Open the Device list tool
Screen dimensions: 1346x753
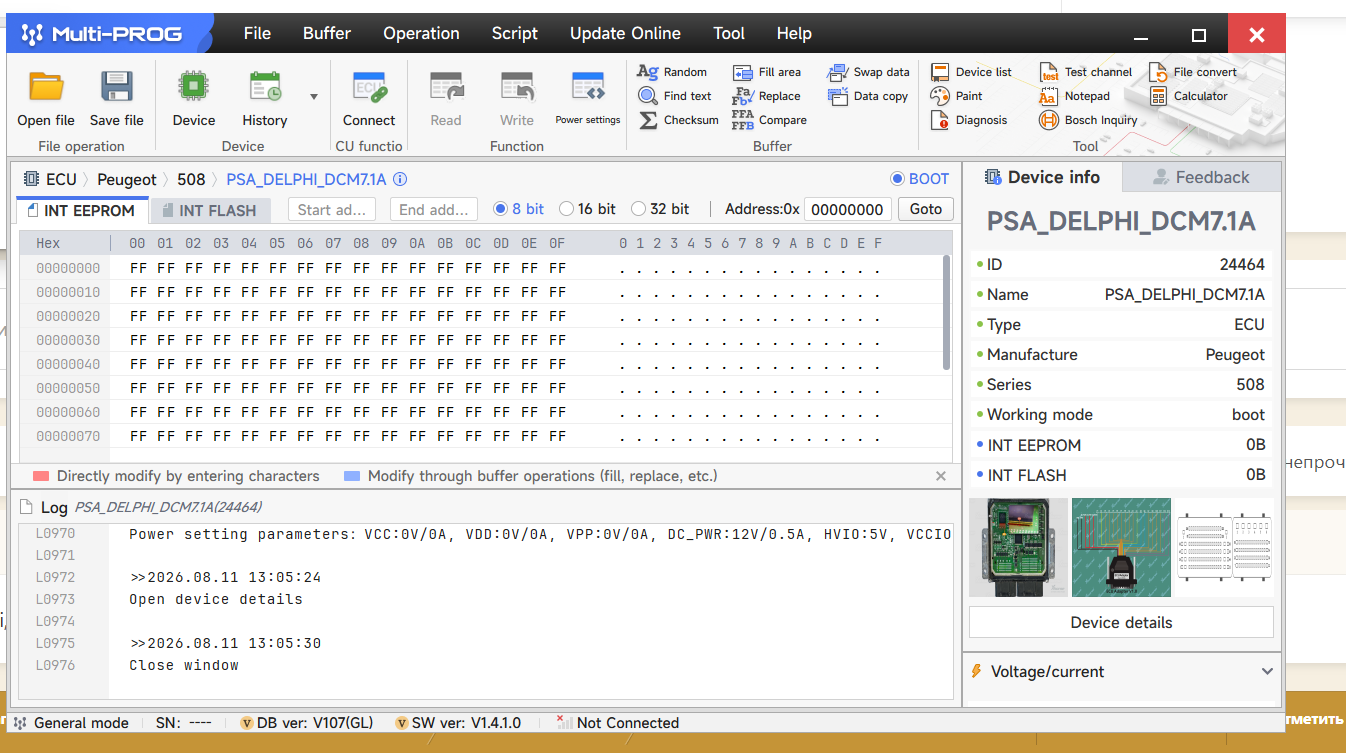click(971, 72)
